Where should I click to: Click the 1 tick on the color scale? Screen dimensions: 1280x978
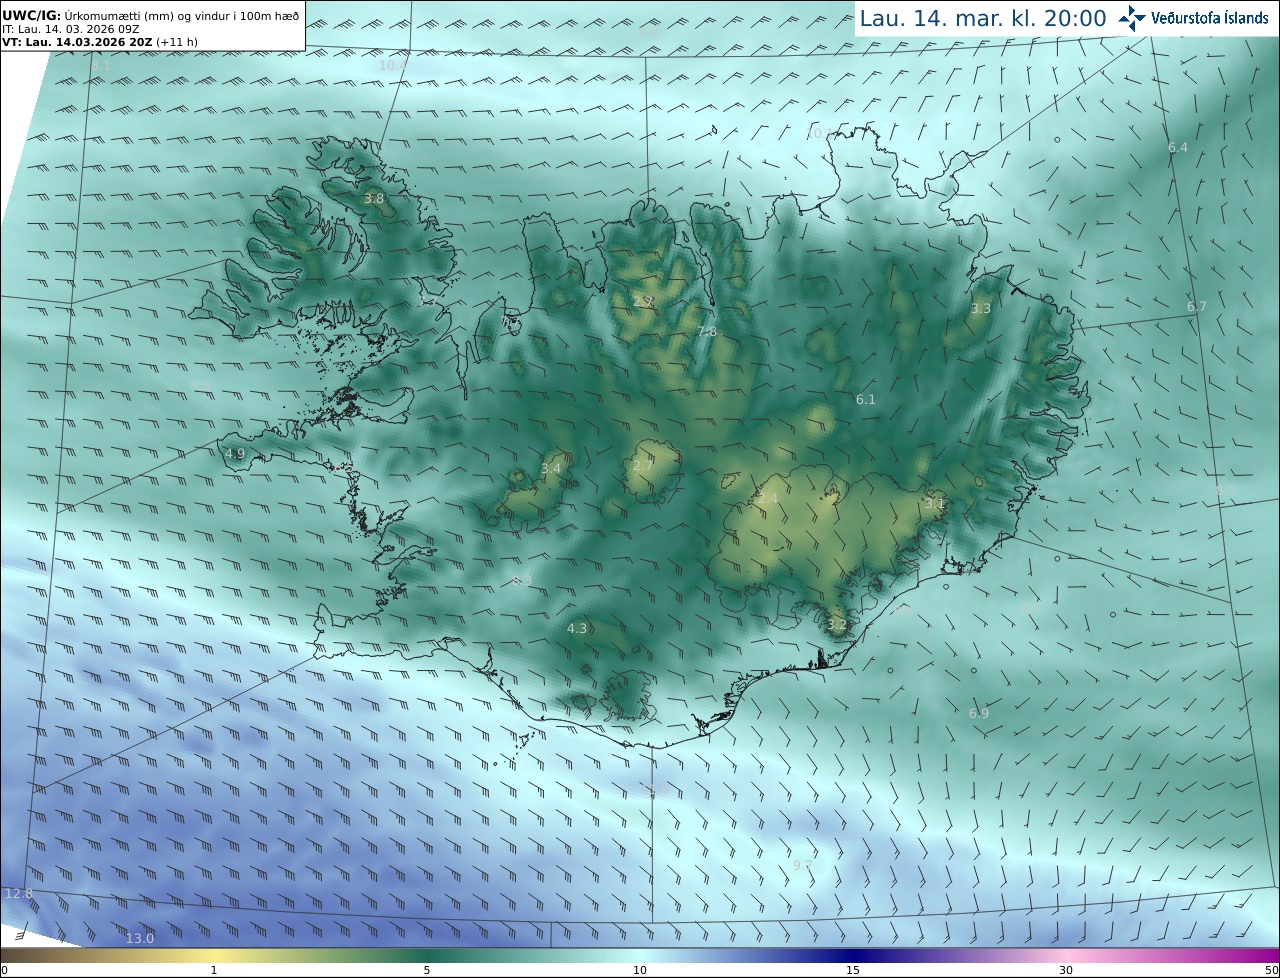(x=214, y=970)
